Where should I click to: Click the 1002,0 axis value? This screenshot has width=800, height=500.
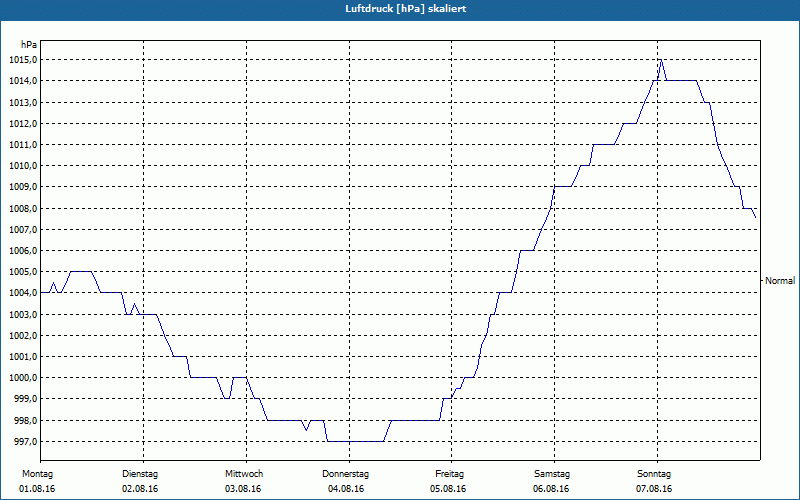(x=23, y=336)
